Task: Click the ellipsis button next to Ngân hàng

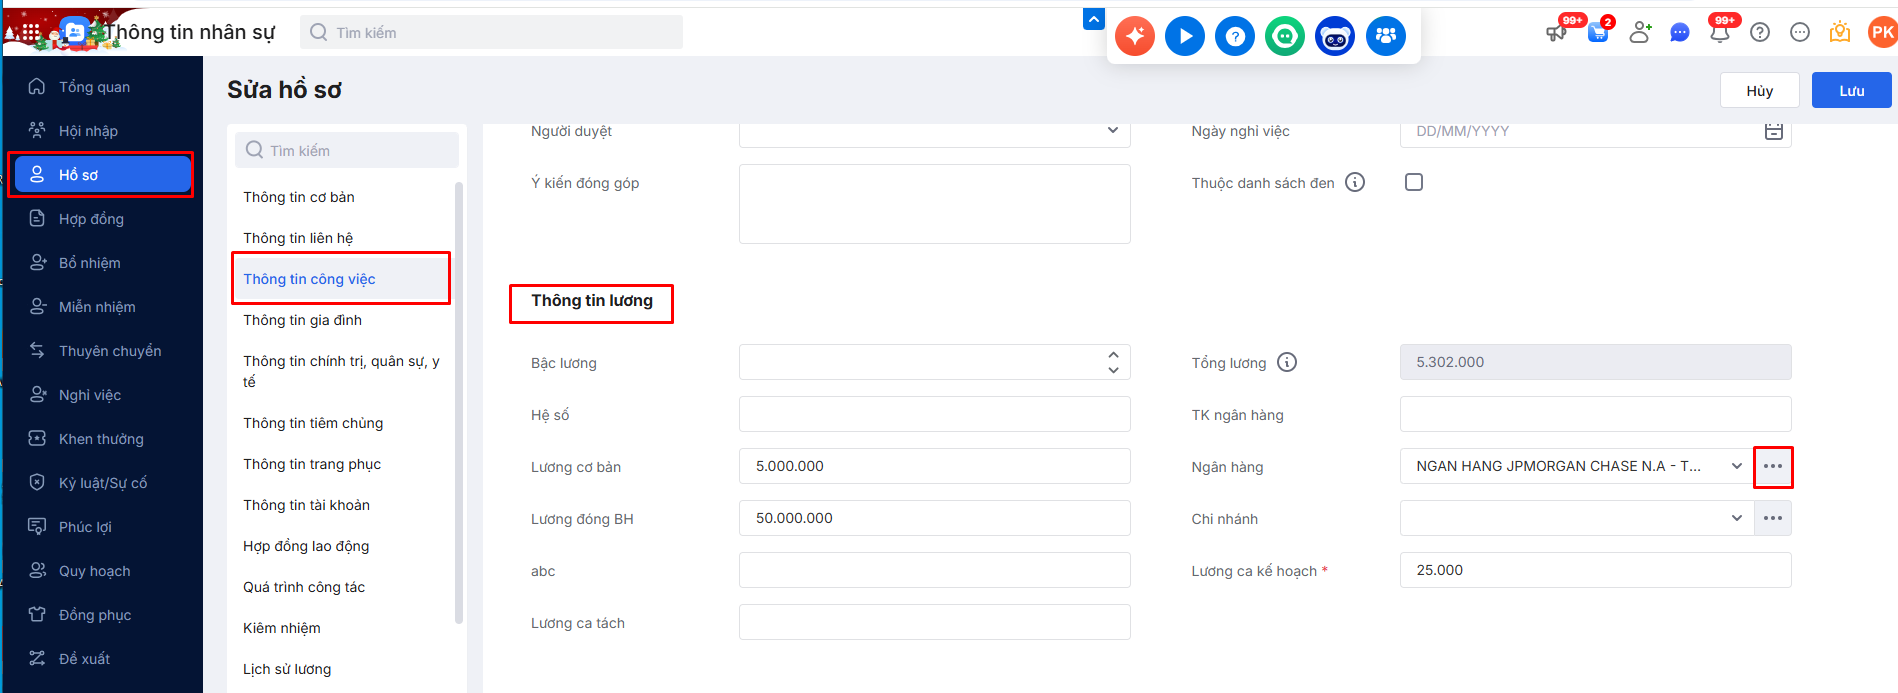Action: pyautogui.click(x=1773, y=466)
